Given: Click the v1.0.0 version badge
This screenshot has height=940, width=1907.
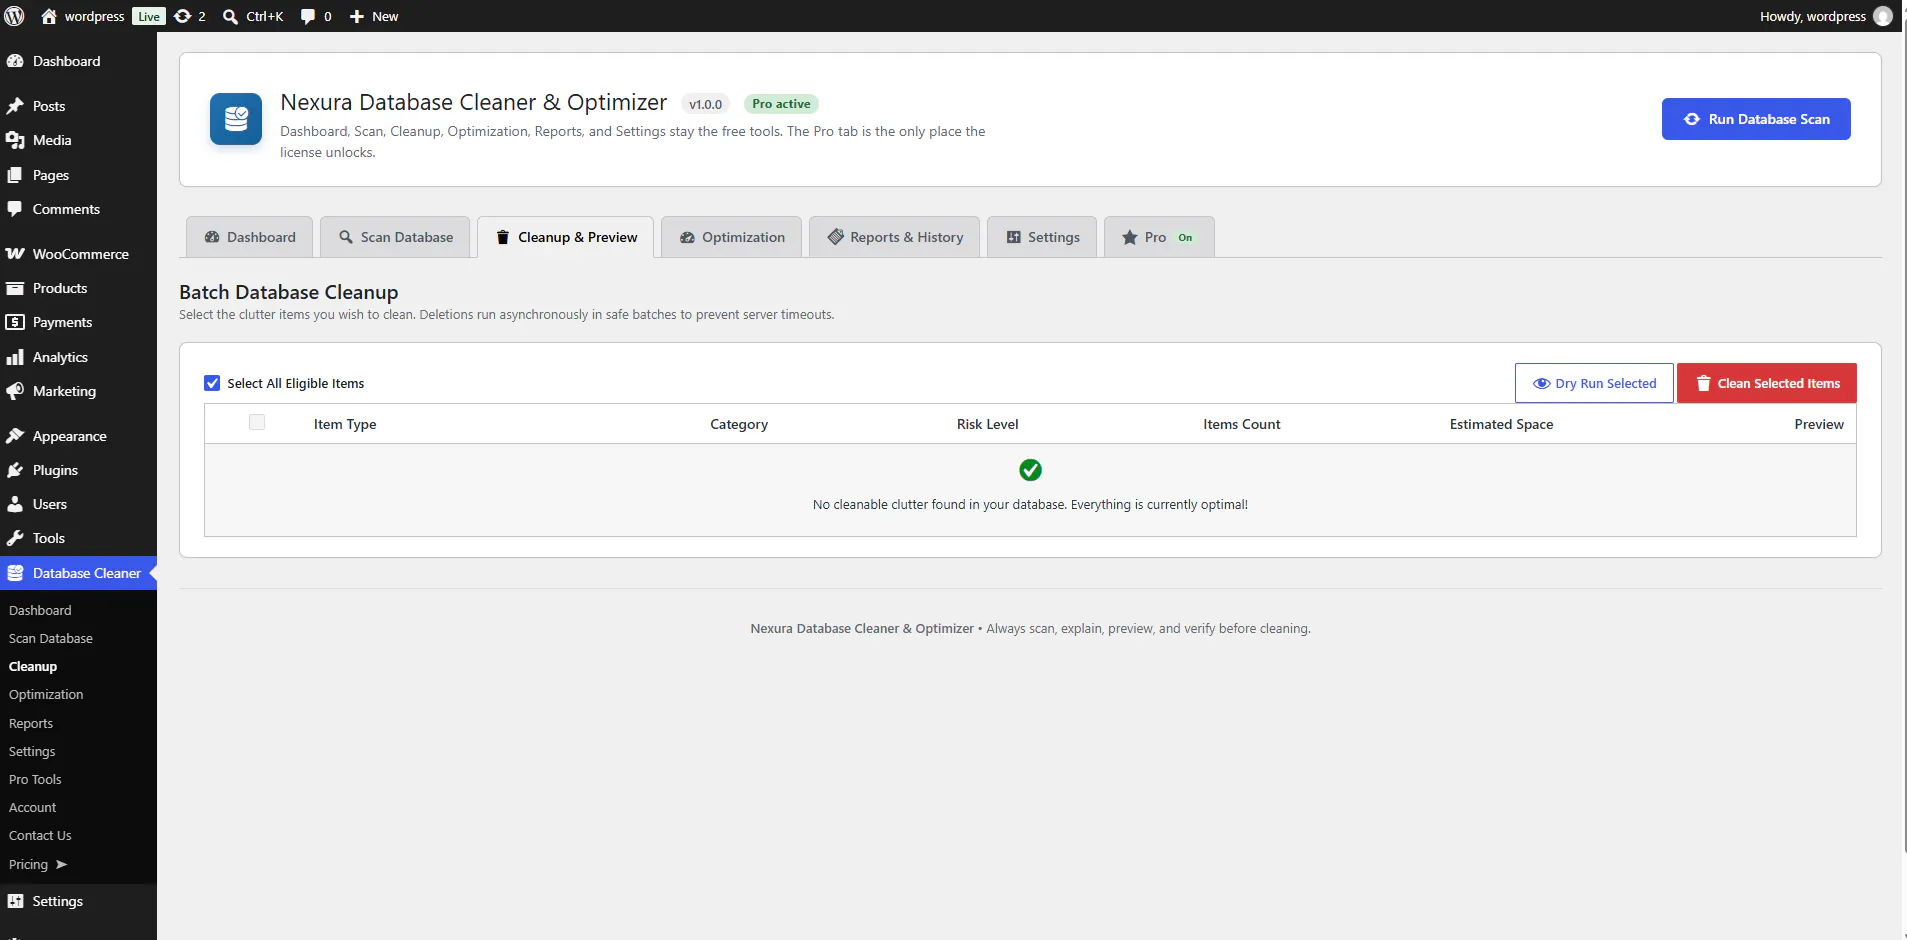Looking at the screenshot, I should 705,104.
